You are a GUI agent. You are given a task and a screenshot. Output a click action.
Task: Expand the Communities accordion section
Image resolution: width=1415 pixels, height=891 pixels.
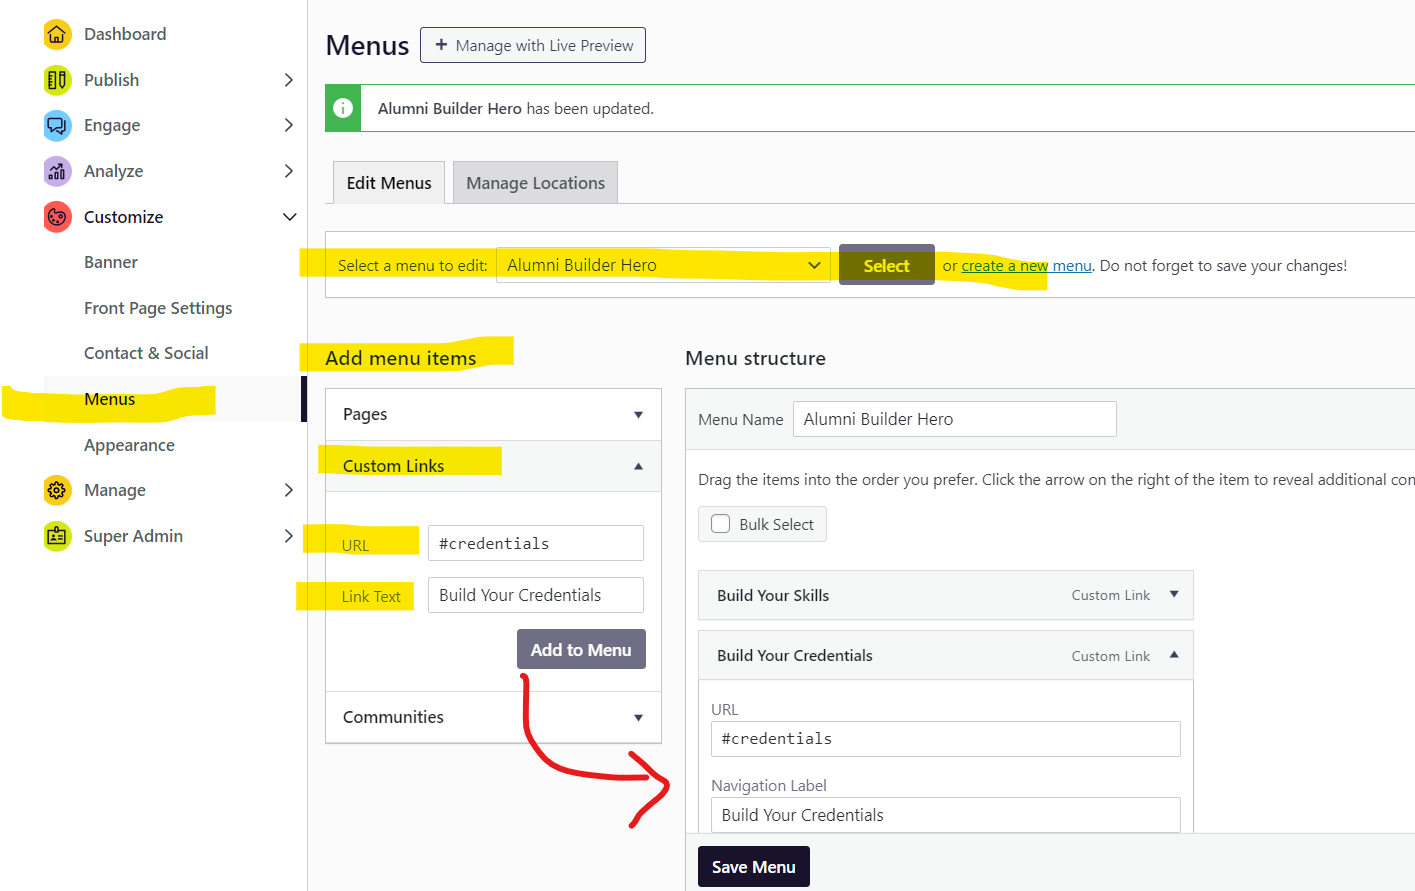tap(638, 718)
